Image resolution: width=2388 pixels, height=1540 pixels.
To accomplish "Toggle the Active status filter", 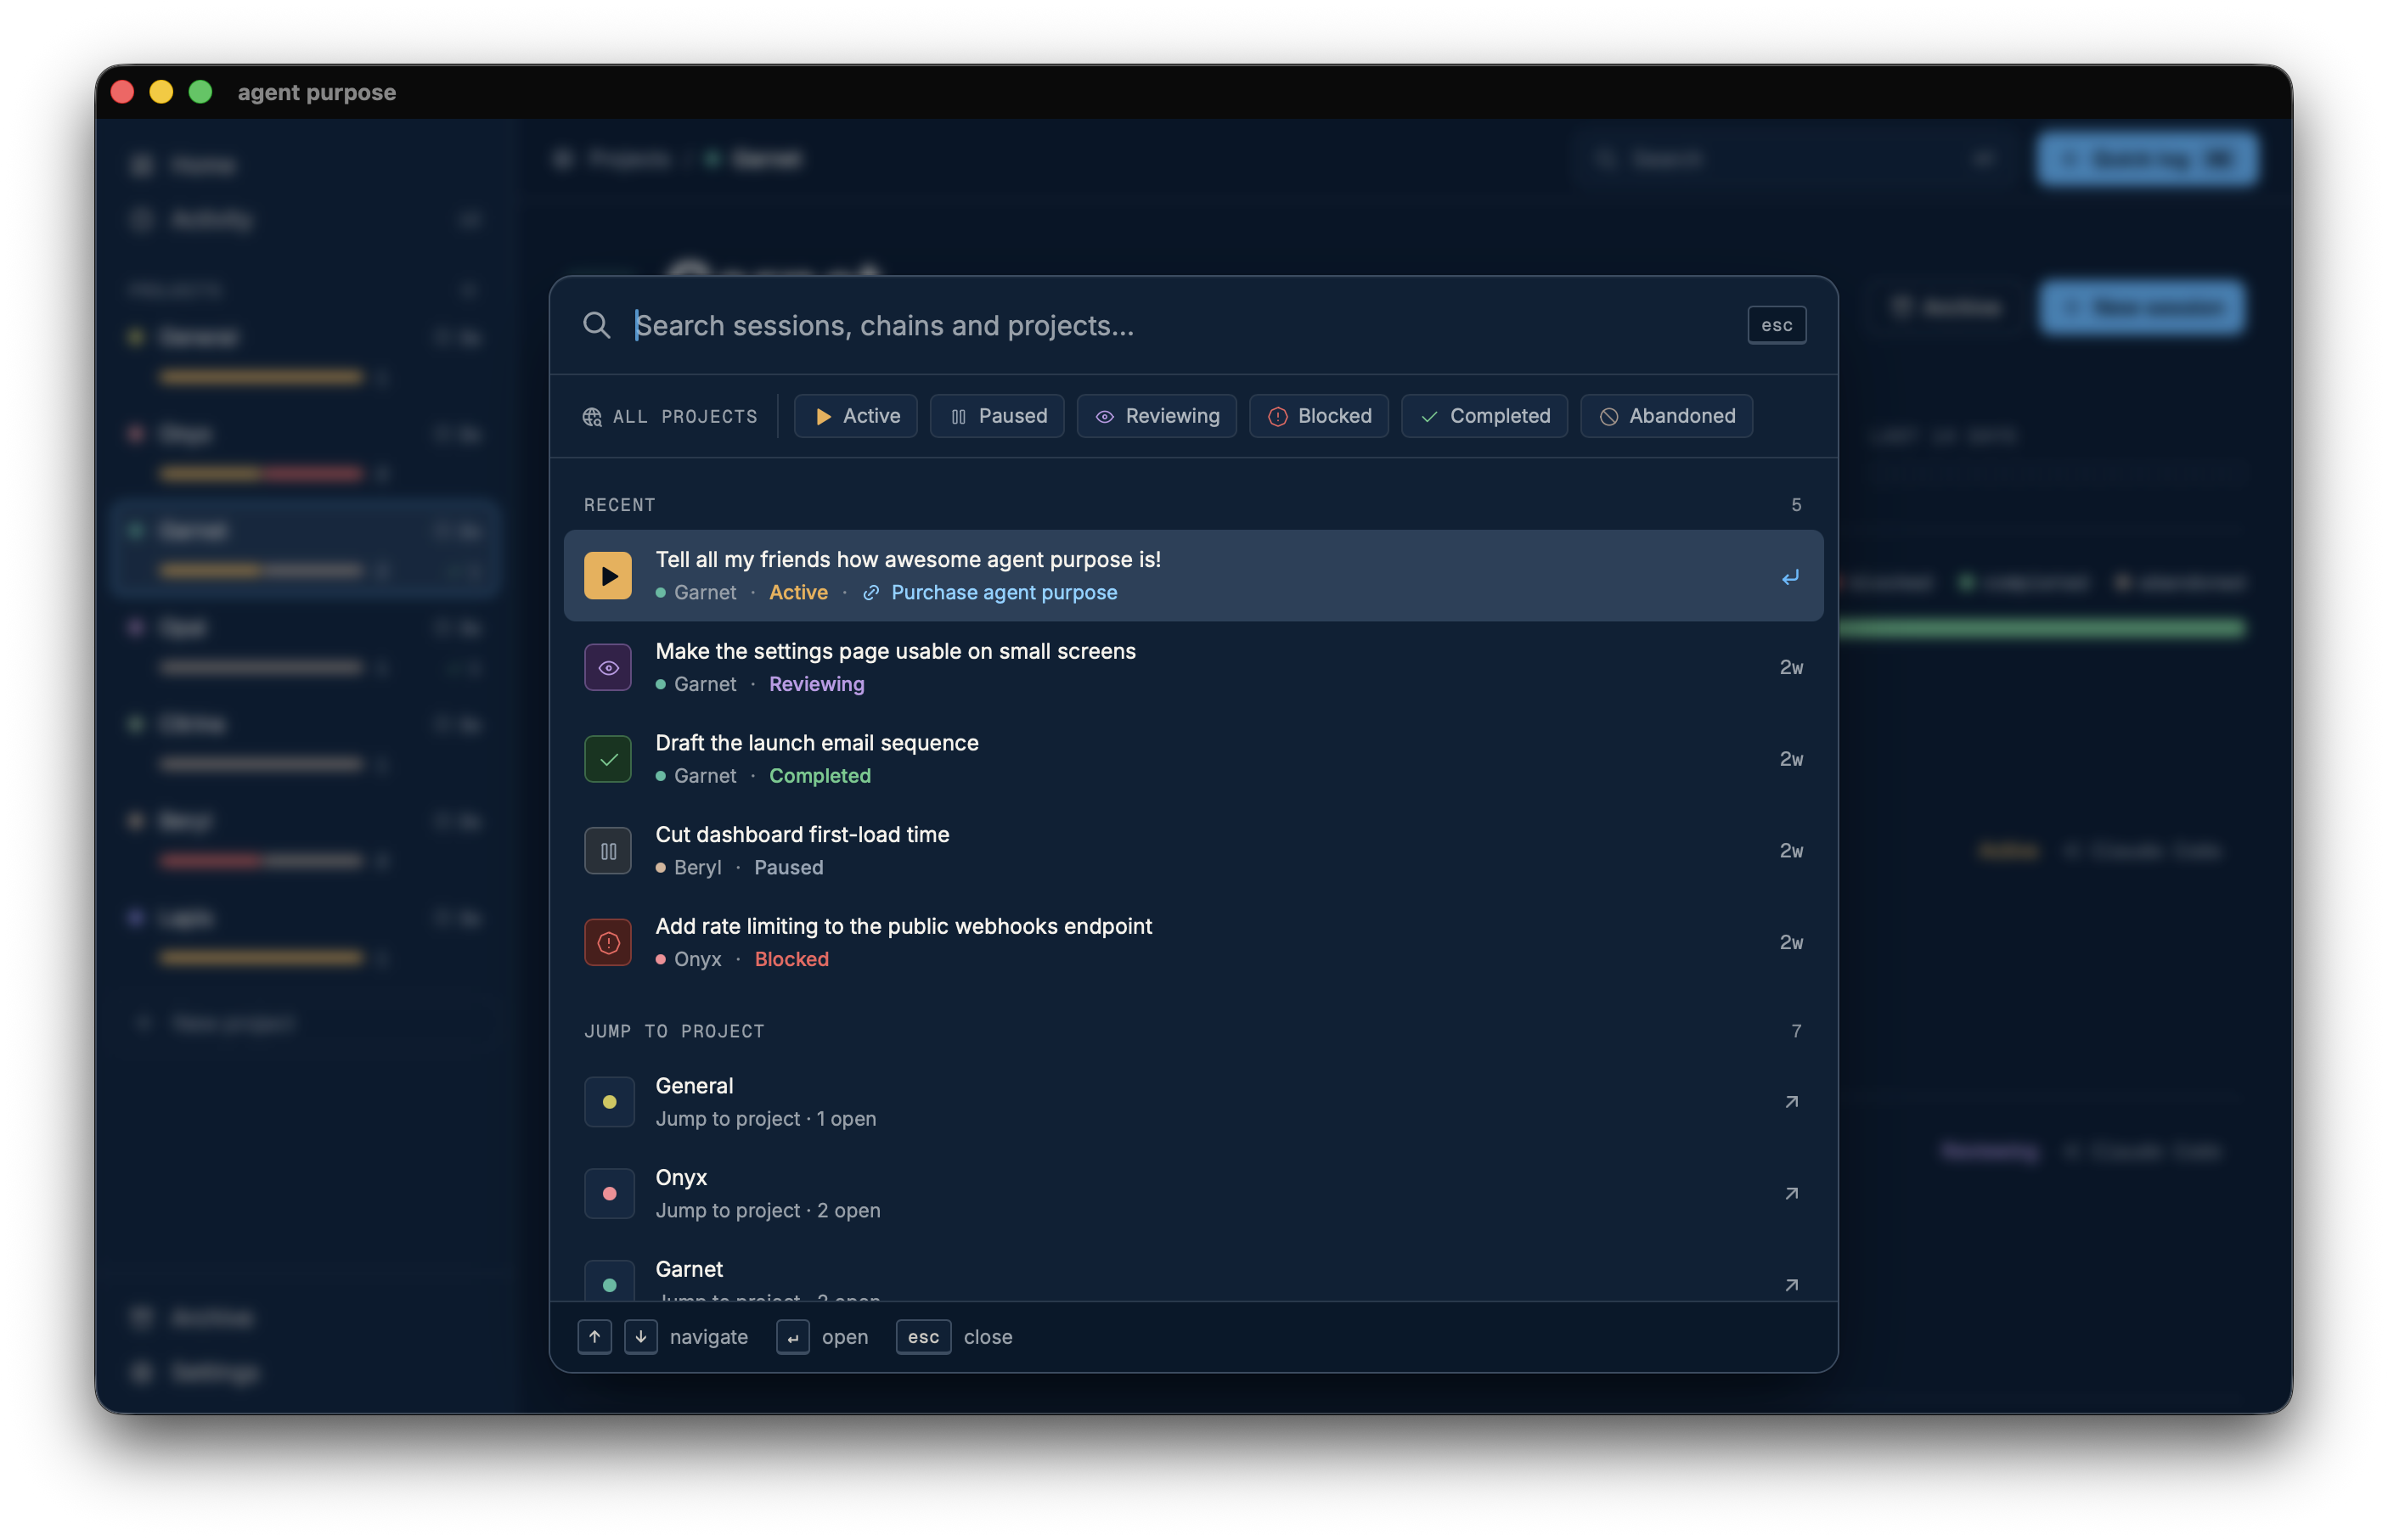I will tap(856, 416).
